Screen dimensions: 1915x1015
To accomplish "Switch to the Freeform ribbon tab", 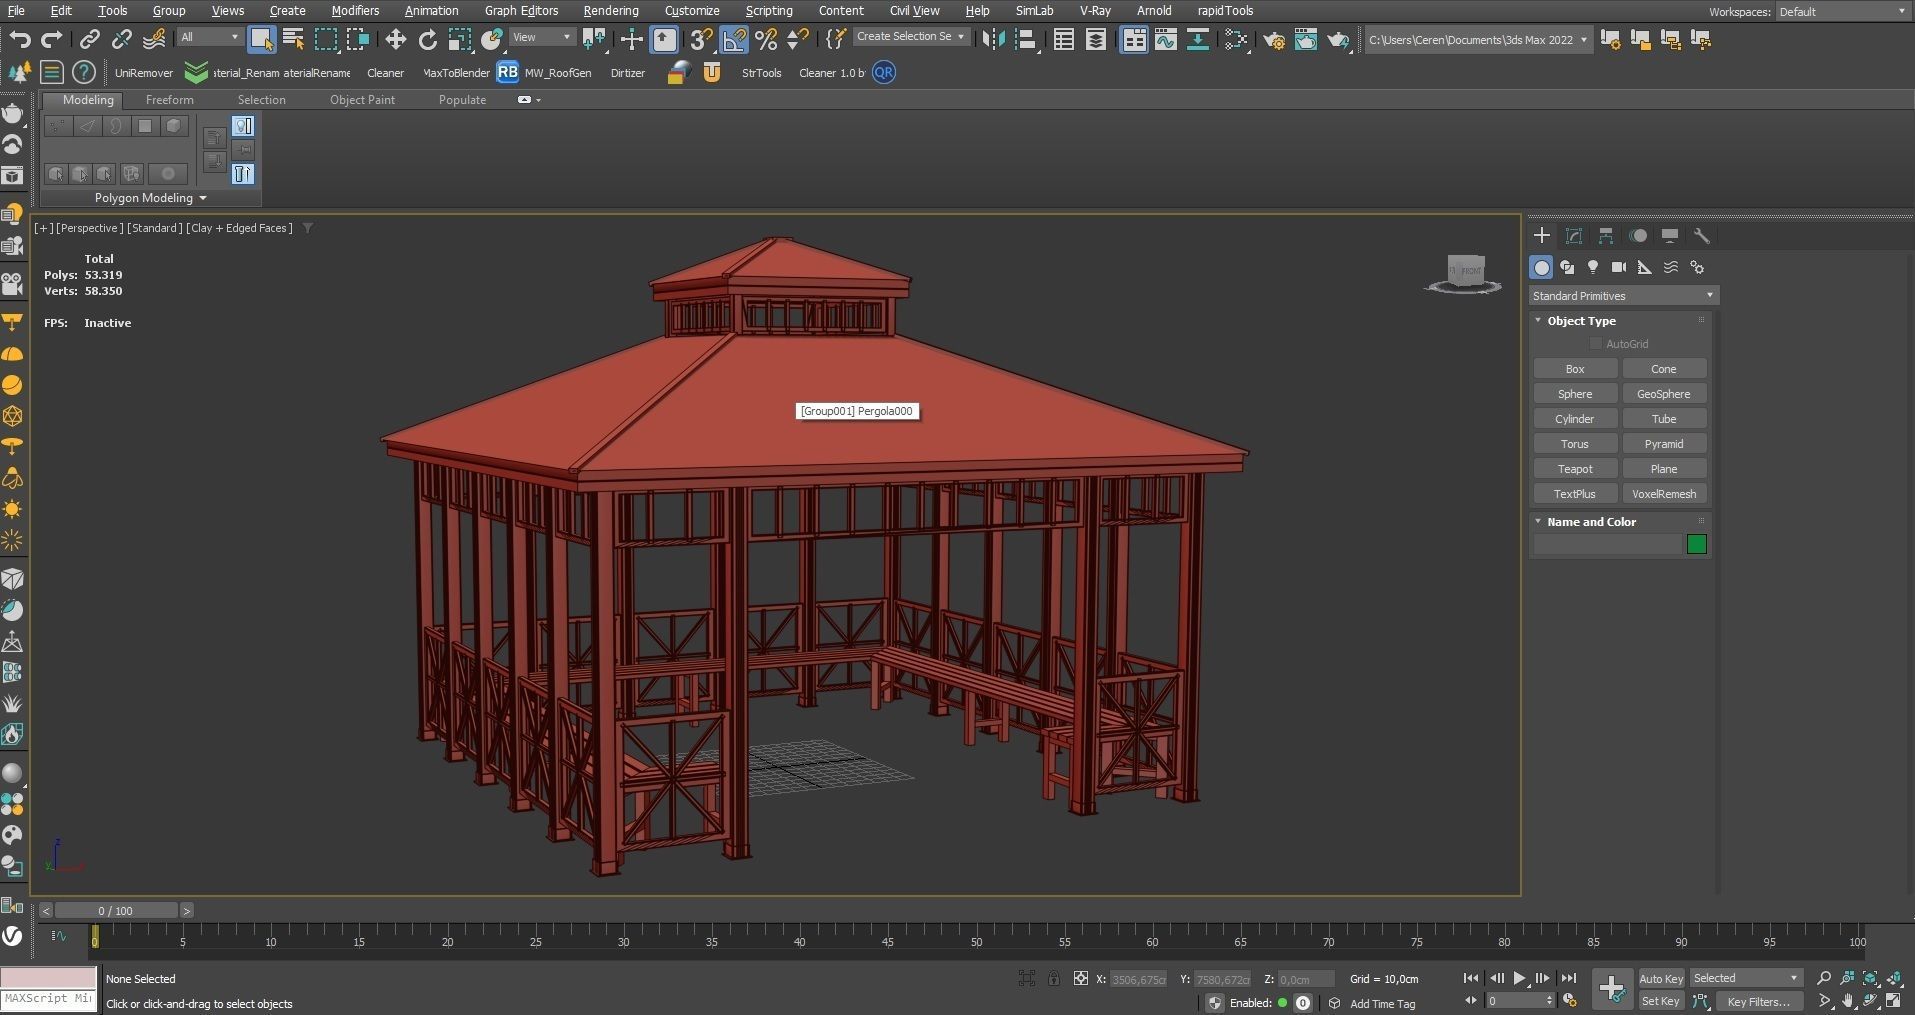I will pyautogui.click(x=170, y=100).
